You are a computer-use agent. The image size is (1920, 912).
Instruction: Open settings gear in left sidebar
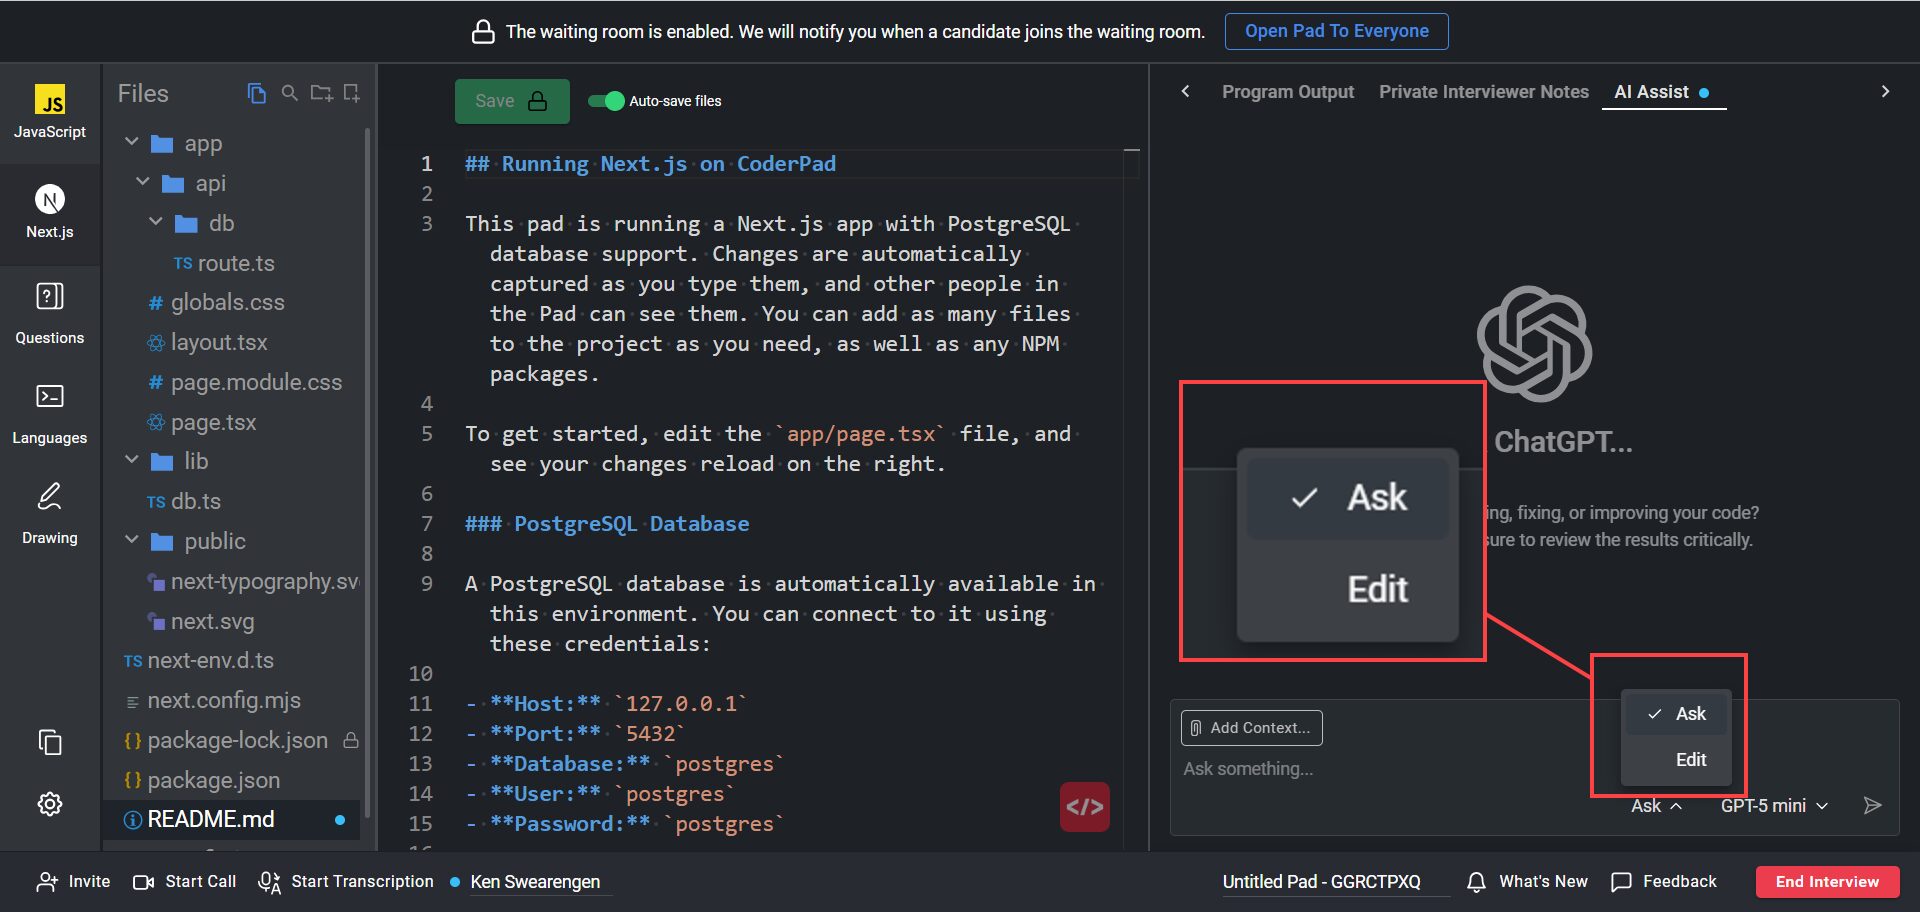[x=49, y=804]
